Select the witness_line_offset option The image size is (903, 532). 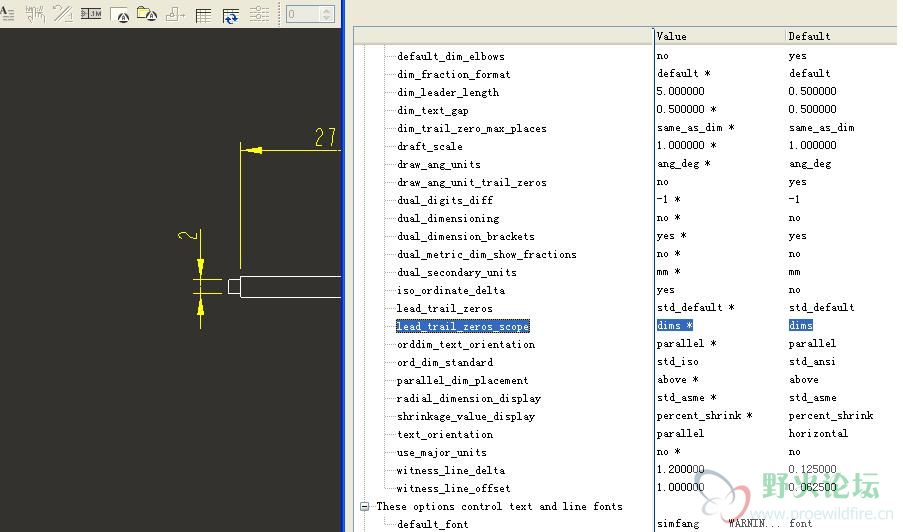(x=453, y=488)
